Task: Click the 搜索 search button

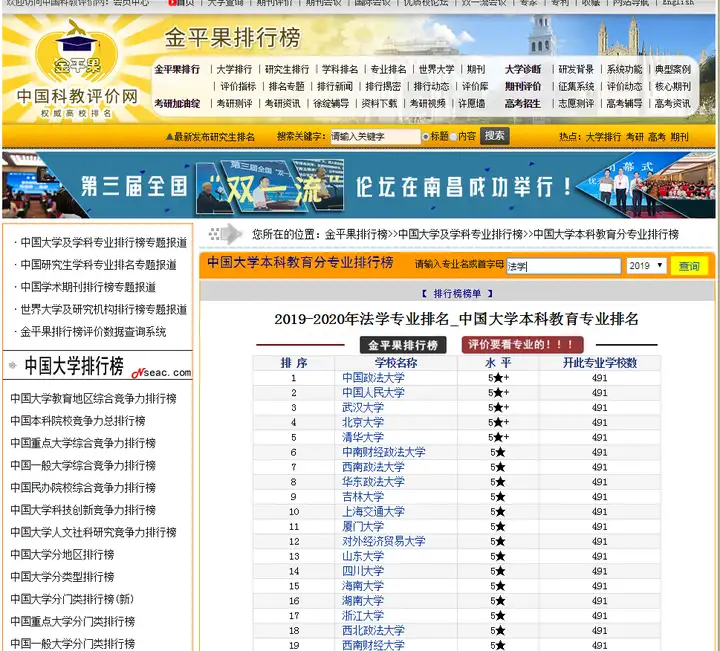Action: (x=495, y=136)
